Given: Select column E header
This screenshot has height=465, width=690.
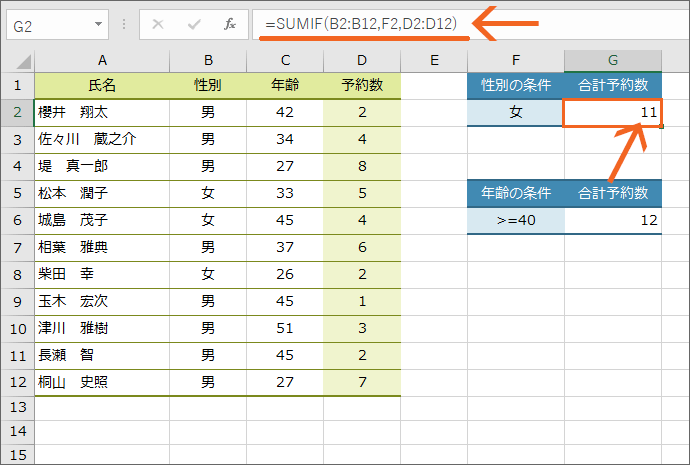Looking at the screenshot, I should point(434,60).
